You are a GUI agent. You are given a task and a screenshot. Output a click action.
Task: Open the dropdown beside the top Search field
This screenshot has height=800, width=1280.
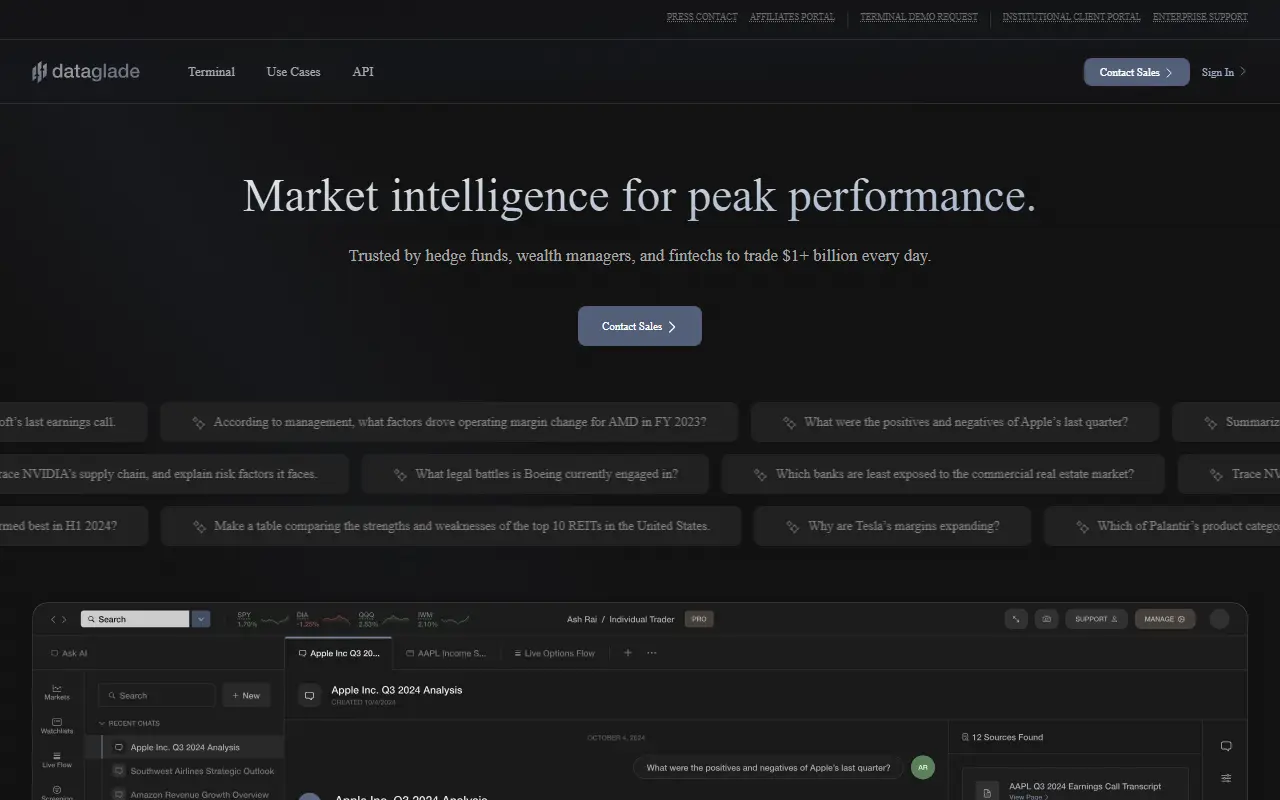[x=201, y=619]
